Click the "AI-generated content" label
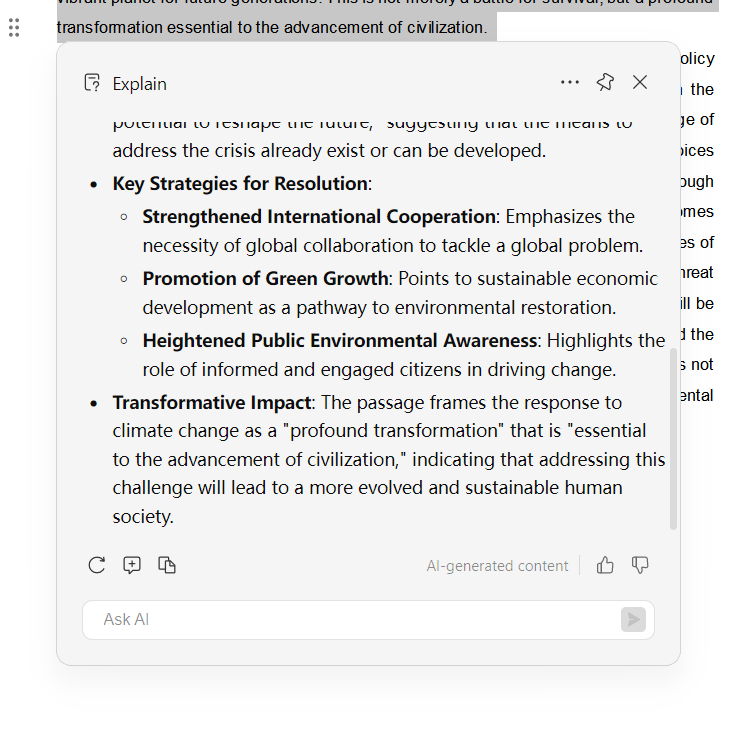736x736 pixels. [x=497, y=566]
